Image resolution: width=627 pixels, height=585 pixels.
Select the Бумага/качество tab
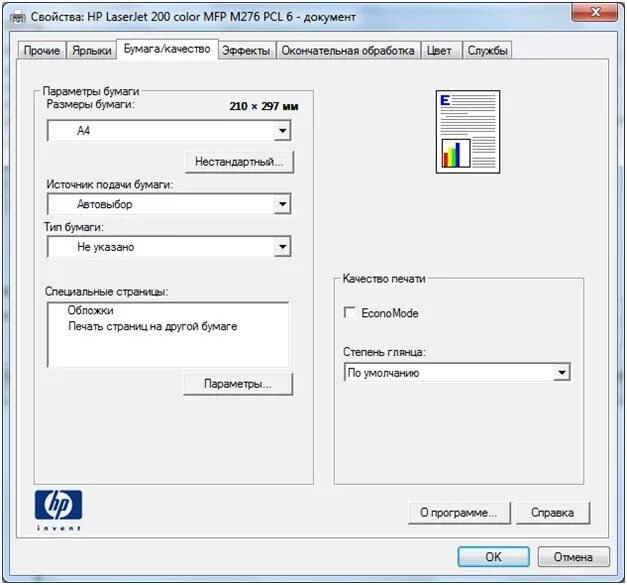click(x=167, y=49)
